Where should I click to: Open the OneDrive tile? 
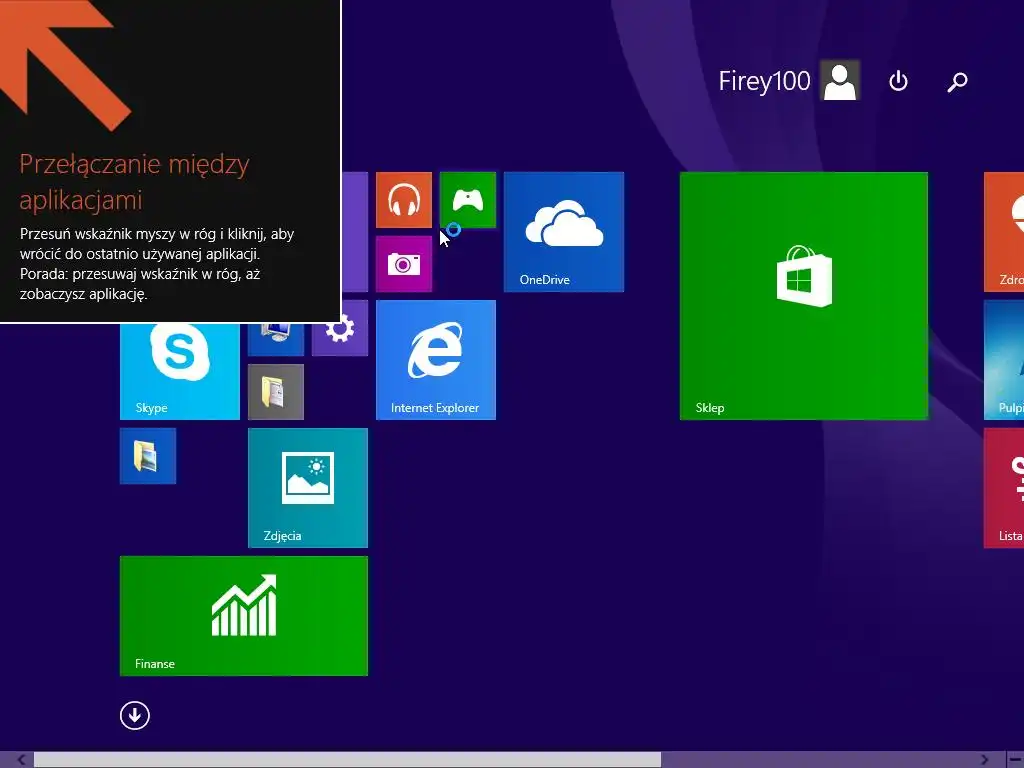[564, 232]
